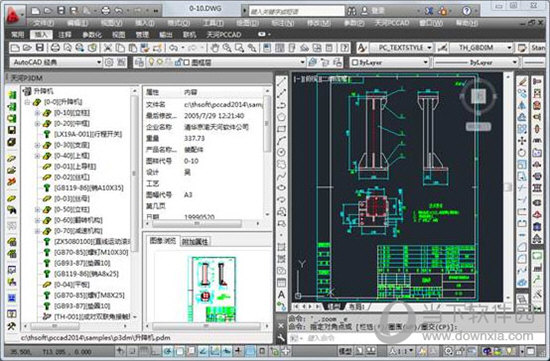Screen dimensions: 550x361
Task: Open layer properties manager icon
Action: 139,62
